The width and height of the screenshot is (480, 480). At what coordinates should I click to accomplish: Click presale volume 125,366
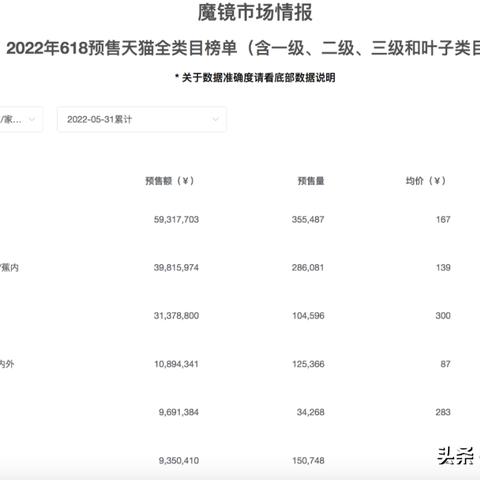308,364
